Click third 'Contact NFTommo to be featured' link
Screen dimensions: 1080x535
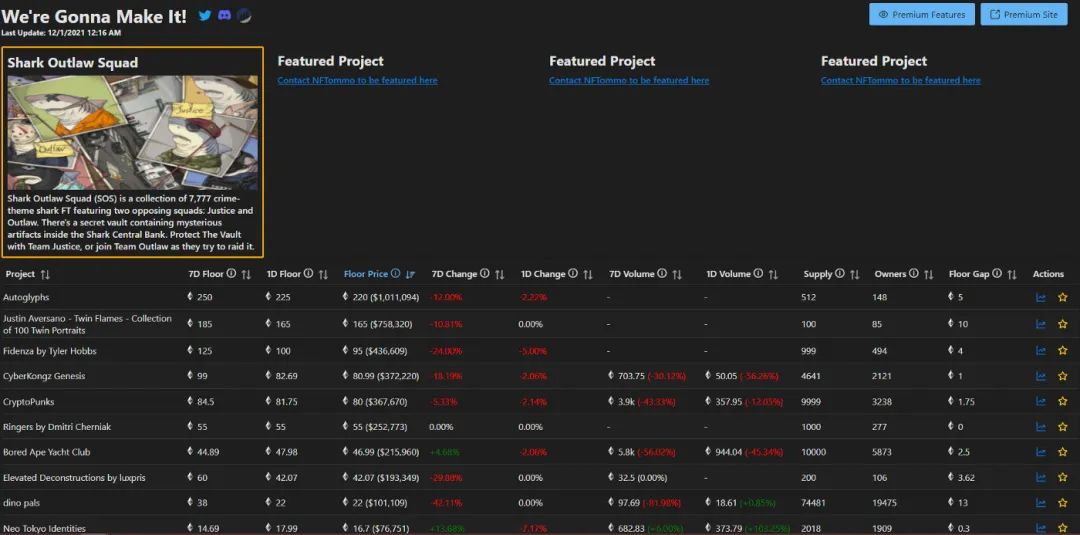click(901, 81)
